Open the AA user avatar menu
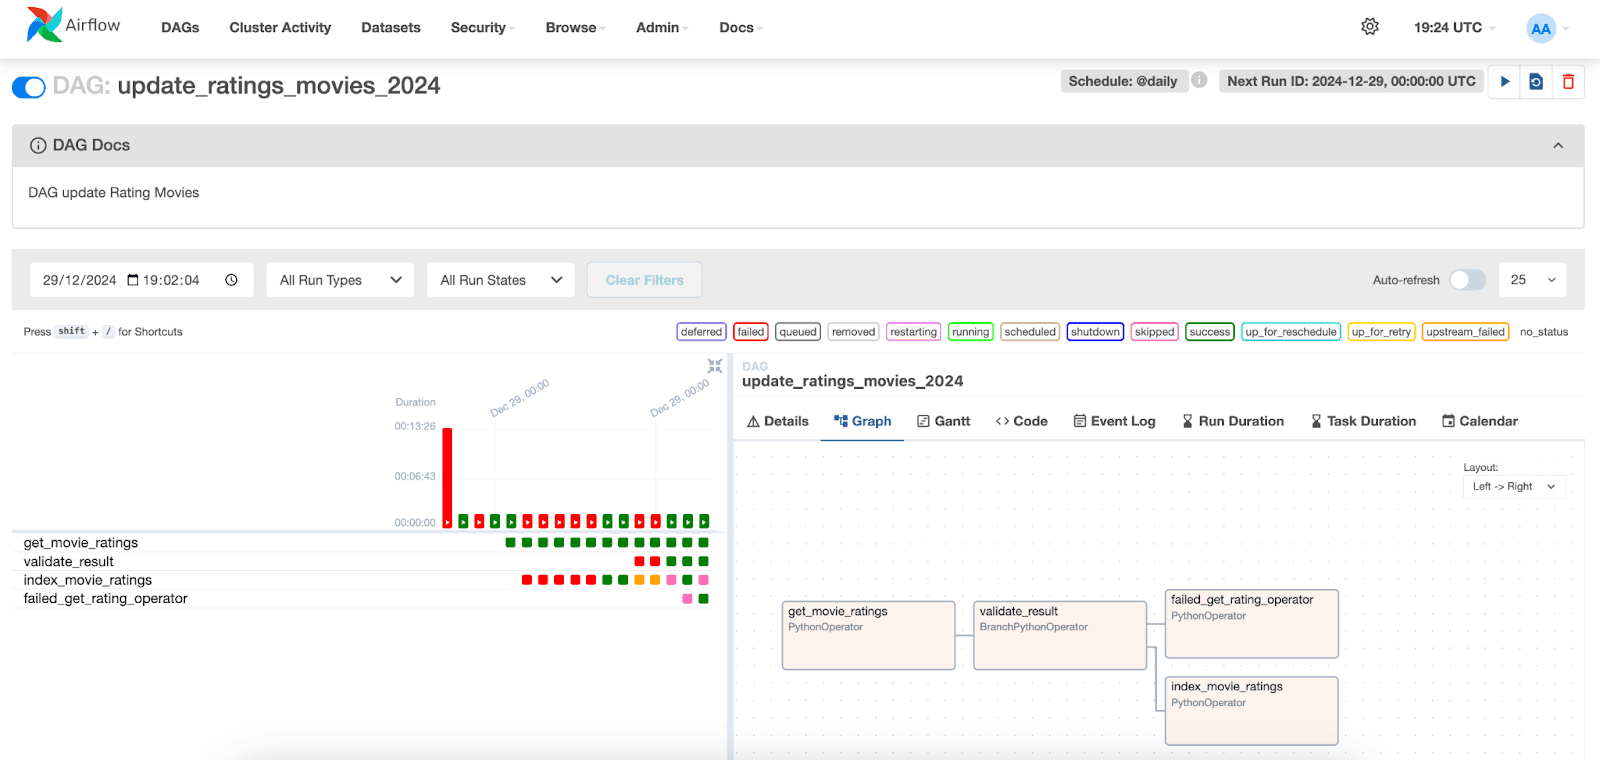1600x760 pixels. (1541, 28)
